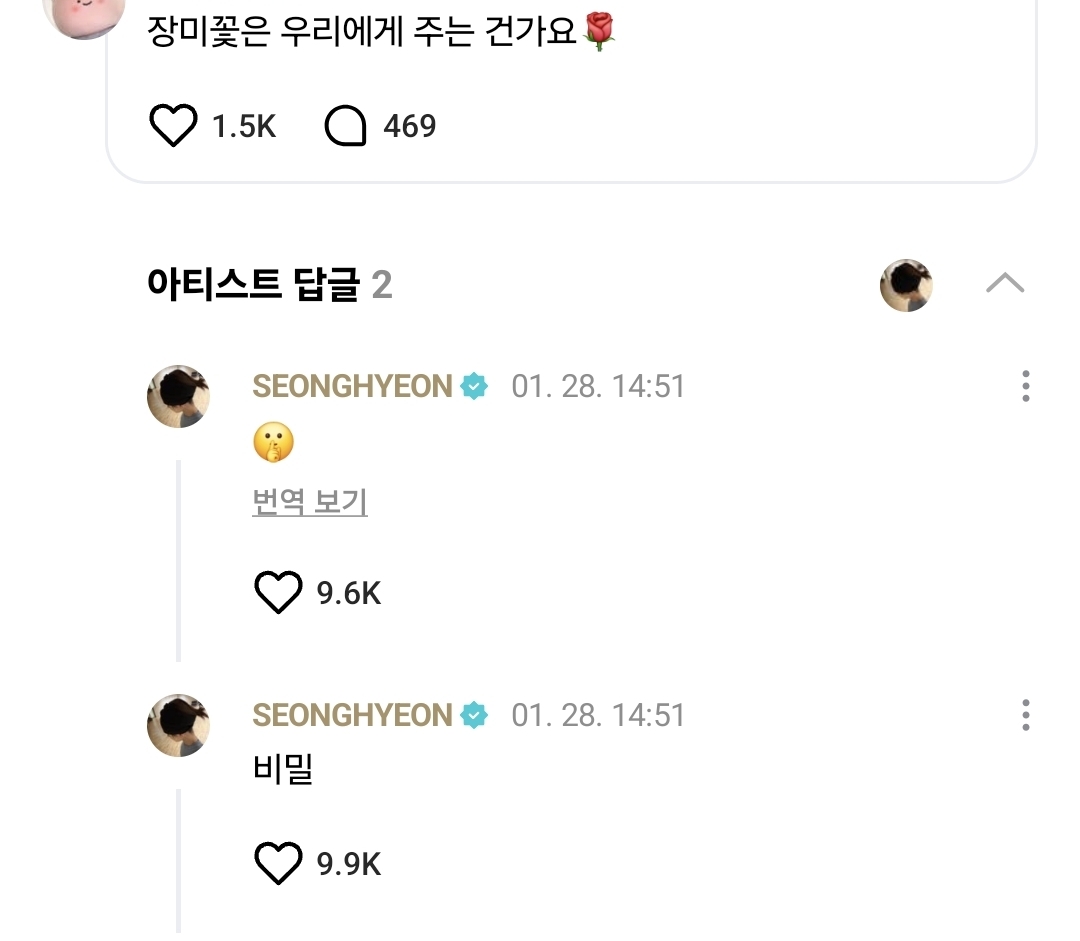Viewport: 1080px width, 941px height.
Task: Open SEONGHYEON's avatar on the 비밀 reply
Action: pos(178,725)
